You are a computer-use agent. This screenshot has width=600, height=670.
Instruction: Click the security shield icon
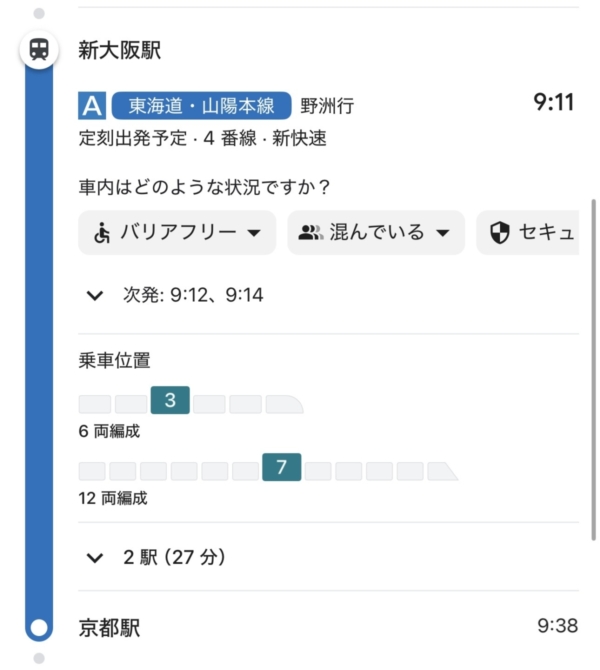point(500,233)
